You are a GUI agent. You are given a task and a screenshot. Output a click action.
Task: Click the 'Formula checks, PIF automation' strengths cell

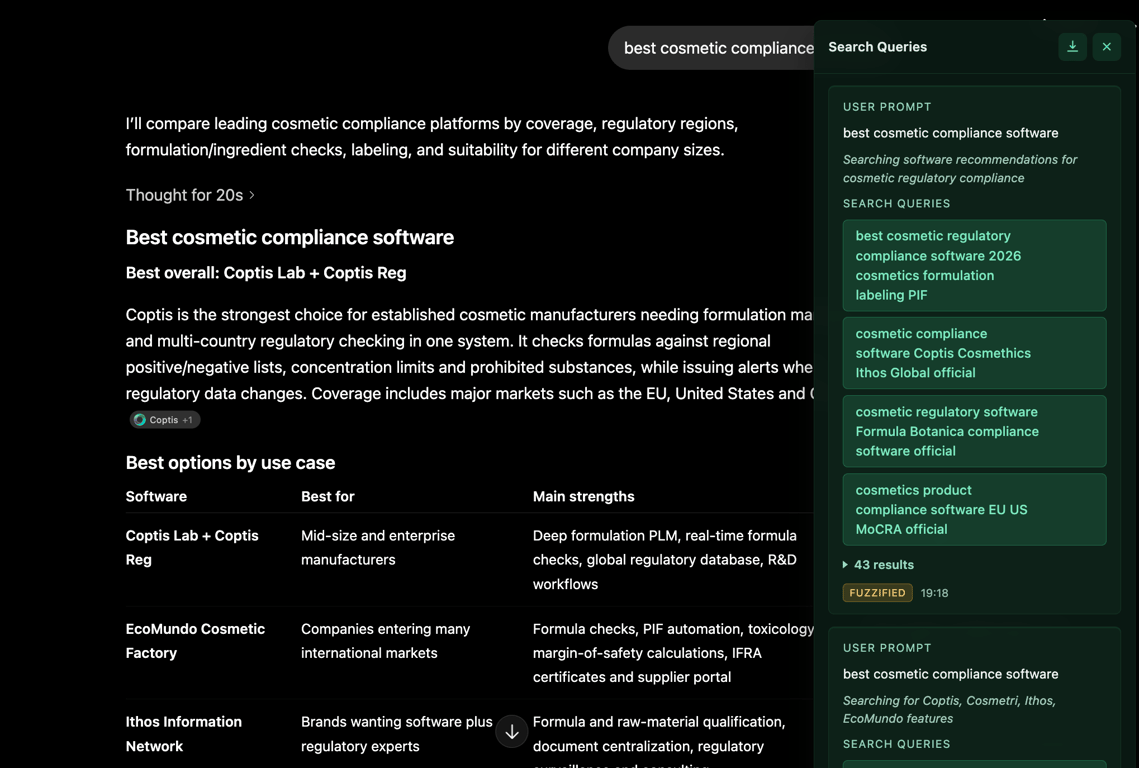click(673, 652)
